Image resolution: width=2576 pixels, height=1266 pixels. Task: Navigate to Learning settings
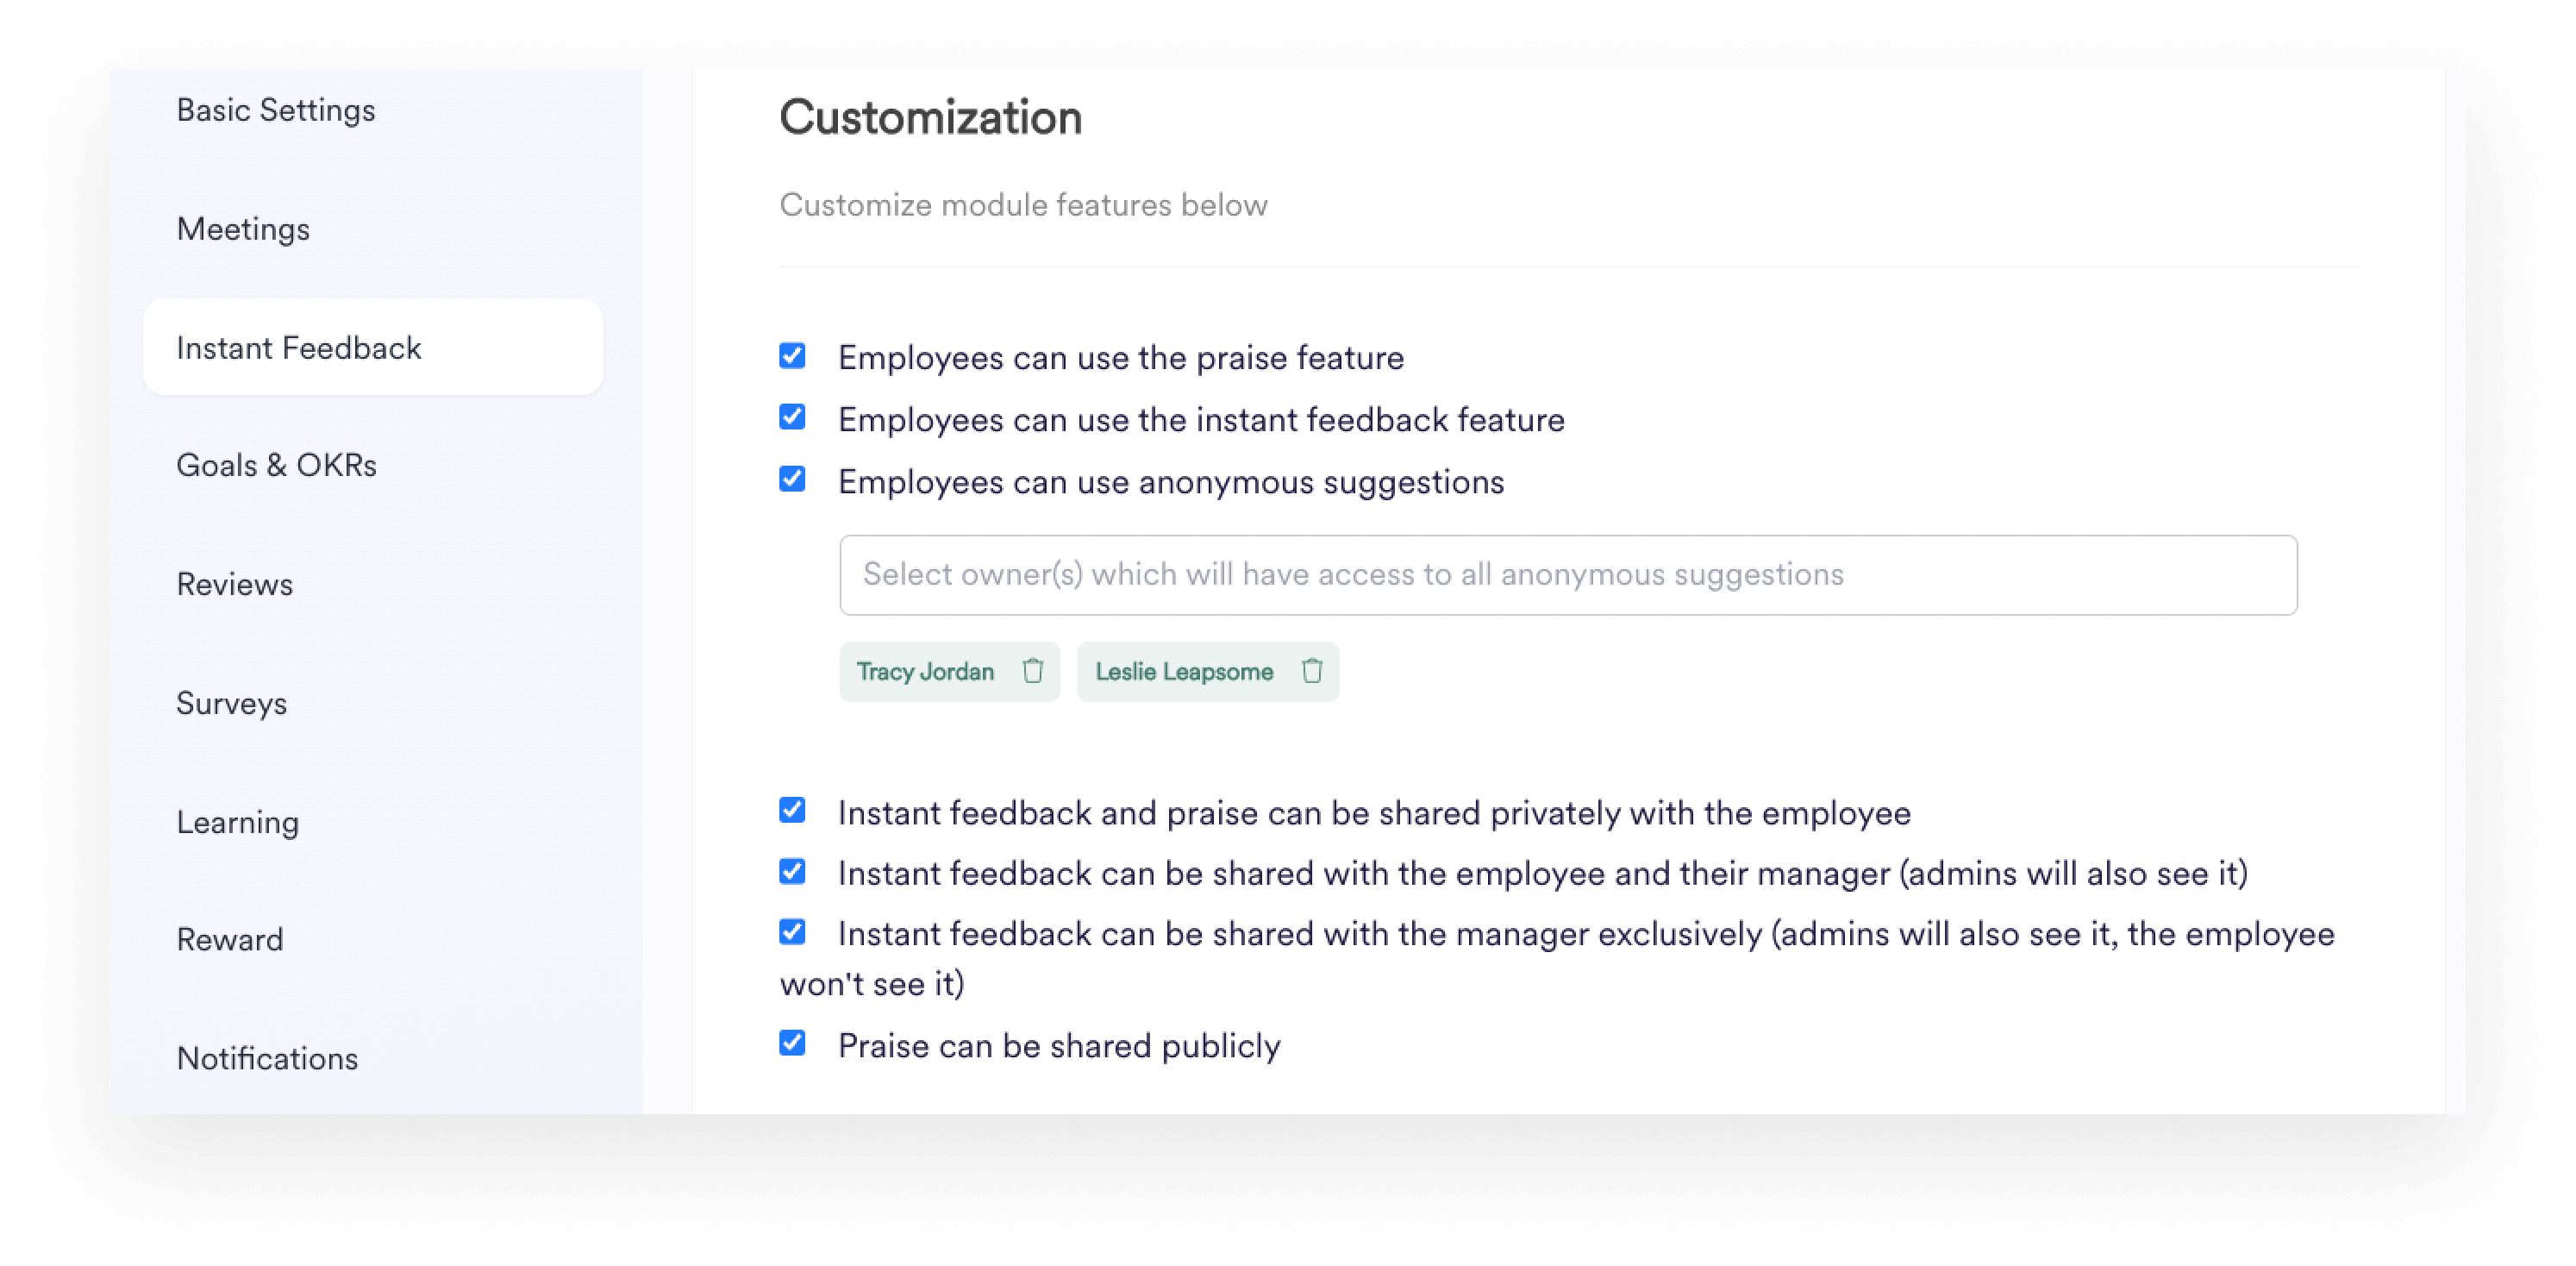pyautogui.click(x=238, y=822)
